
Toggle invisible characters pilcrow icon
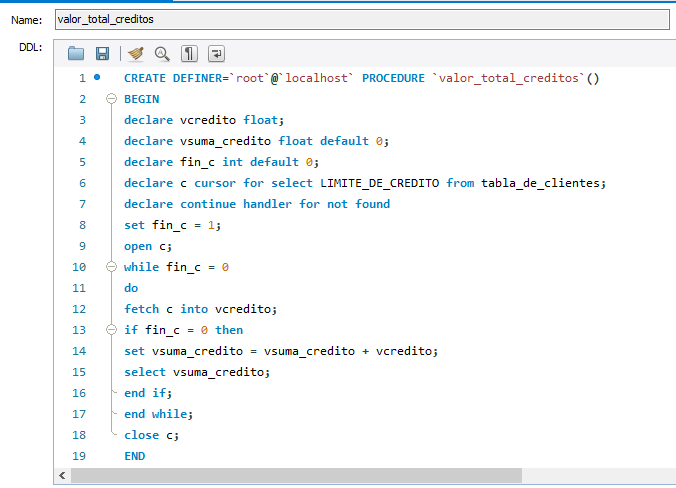click(189, 53)
